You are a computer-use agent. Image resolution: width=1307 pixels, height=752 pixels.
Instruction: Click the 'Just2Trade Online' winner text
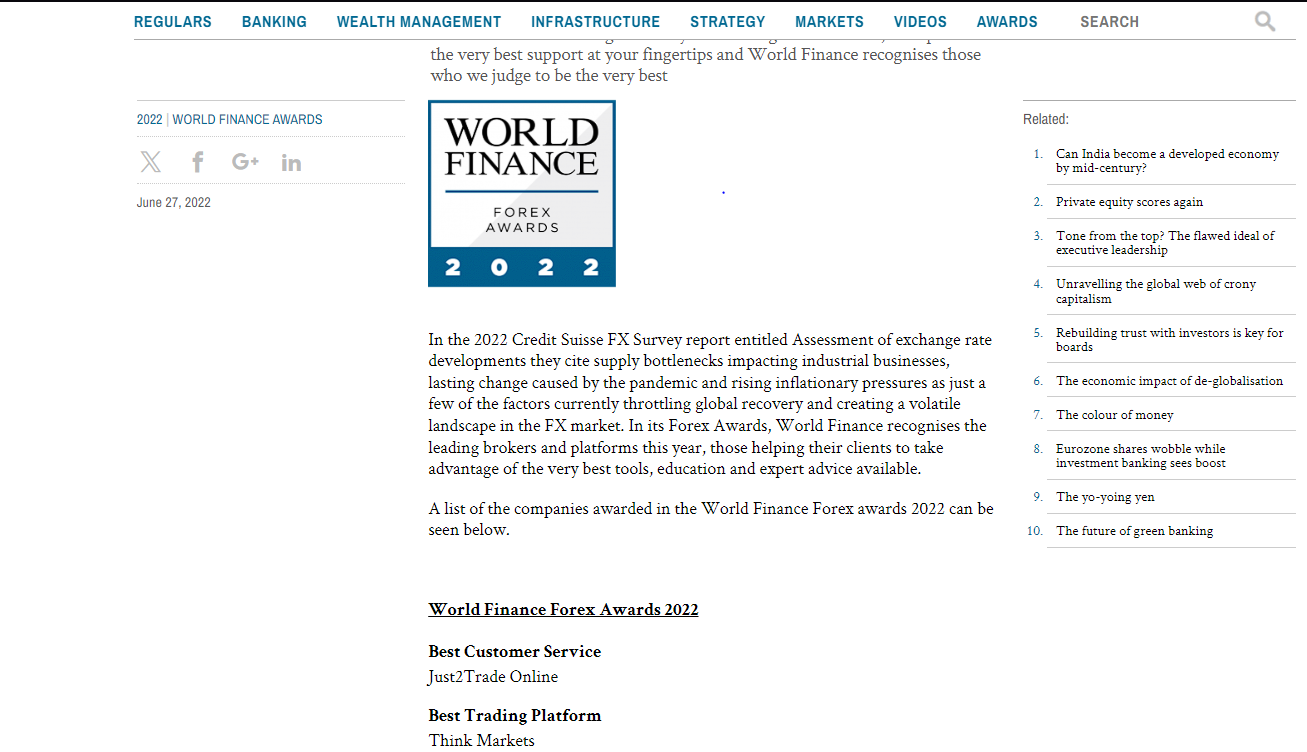pyautogui.click(x=493, y=677)
